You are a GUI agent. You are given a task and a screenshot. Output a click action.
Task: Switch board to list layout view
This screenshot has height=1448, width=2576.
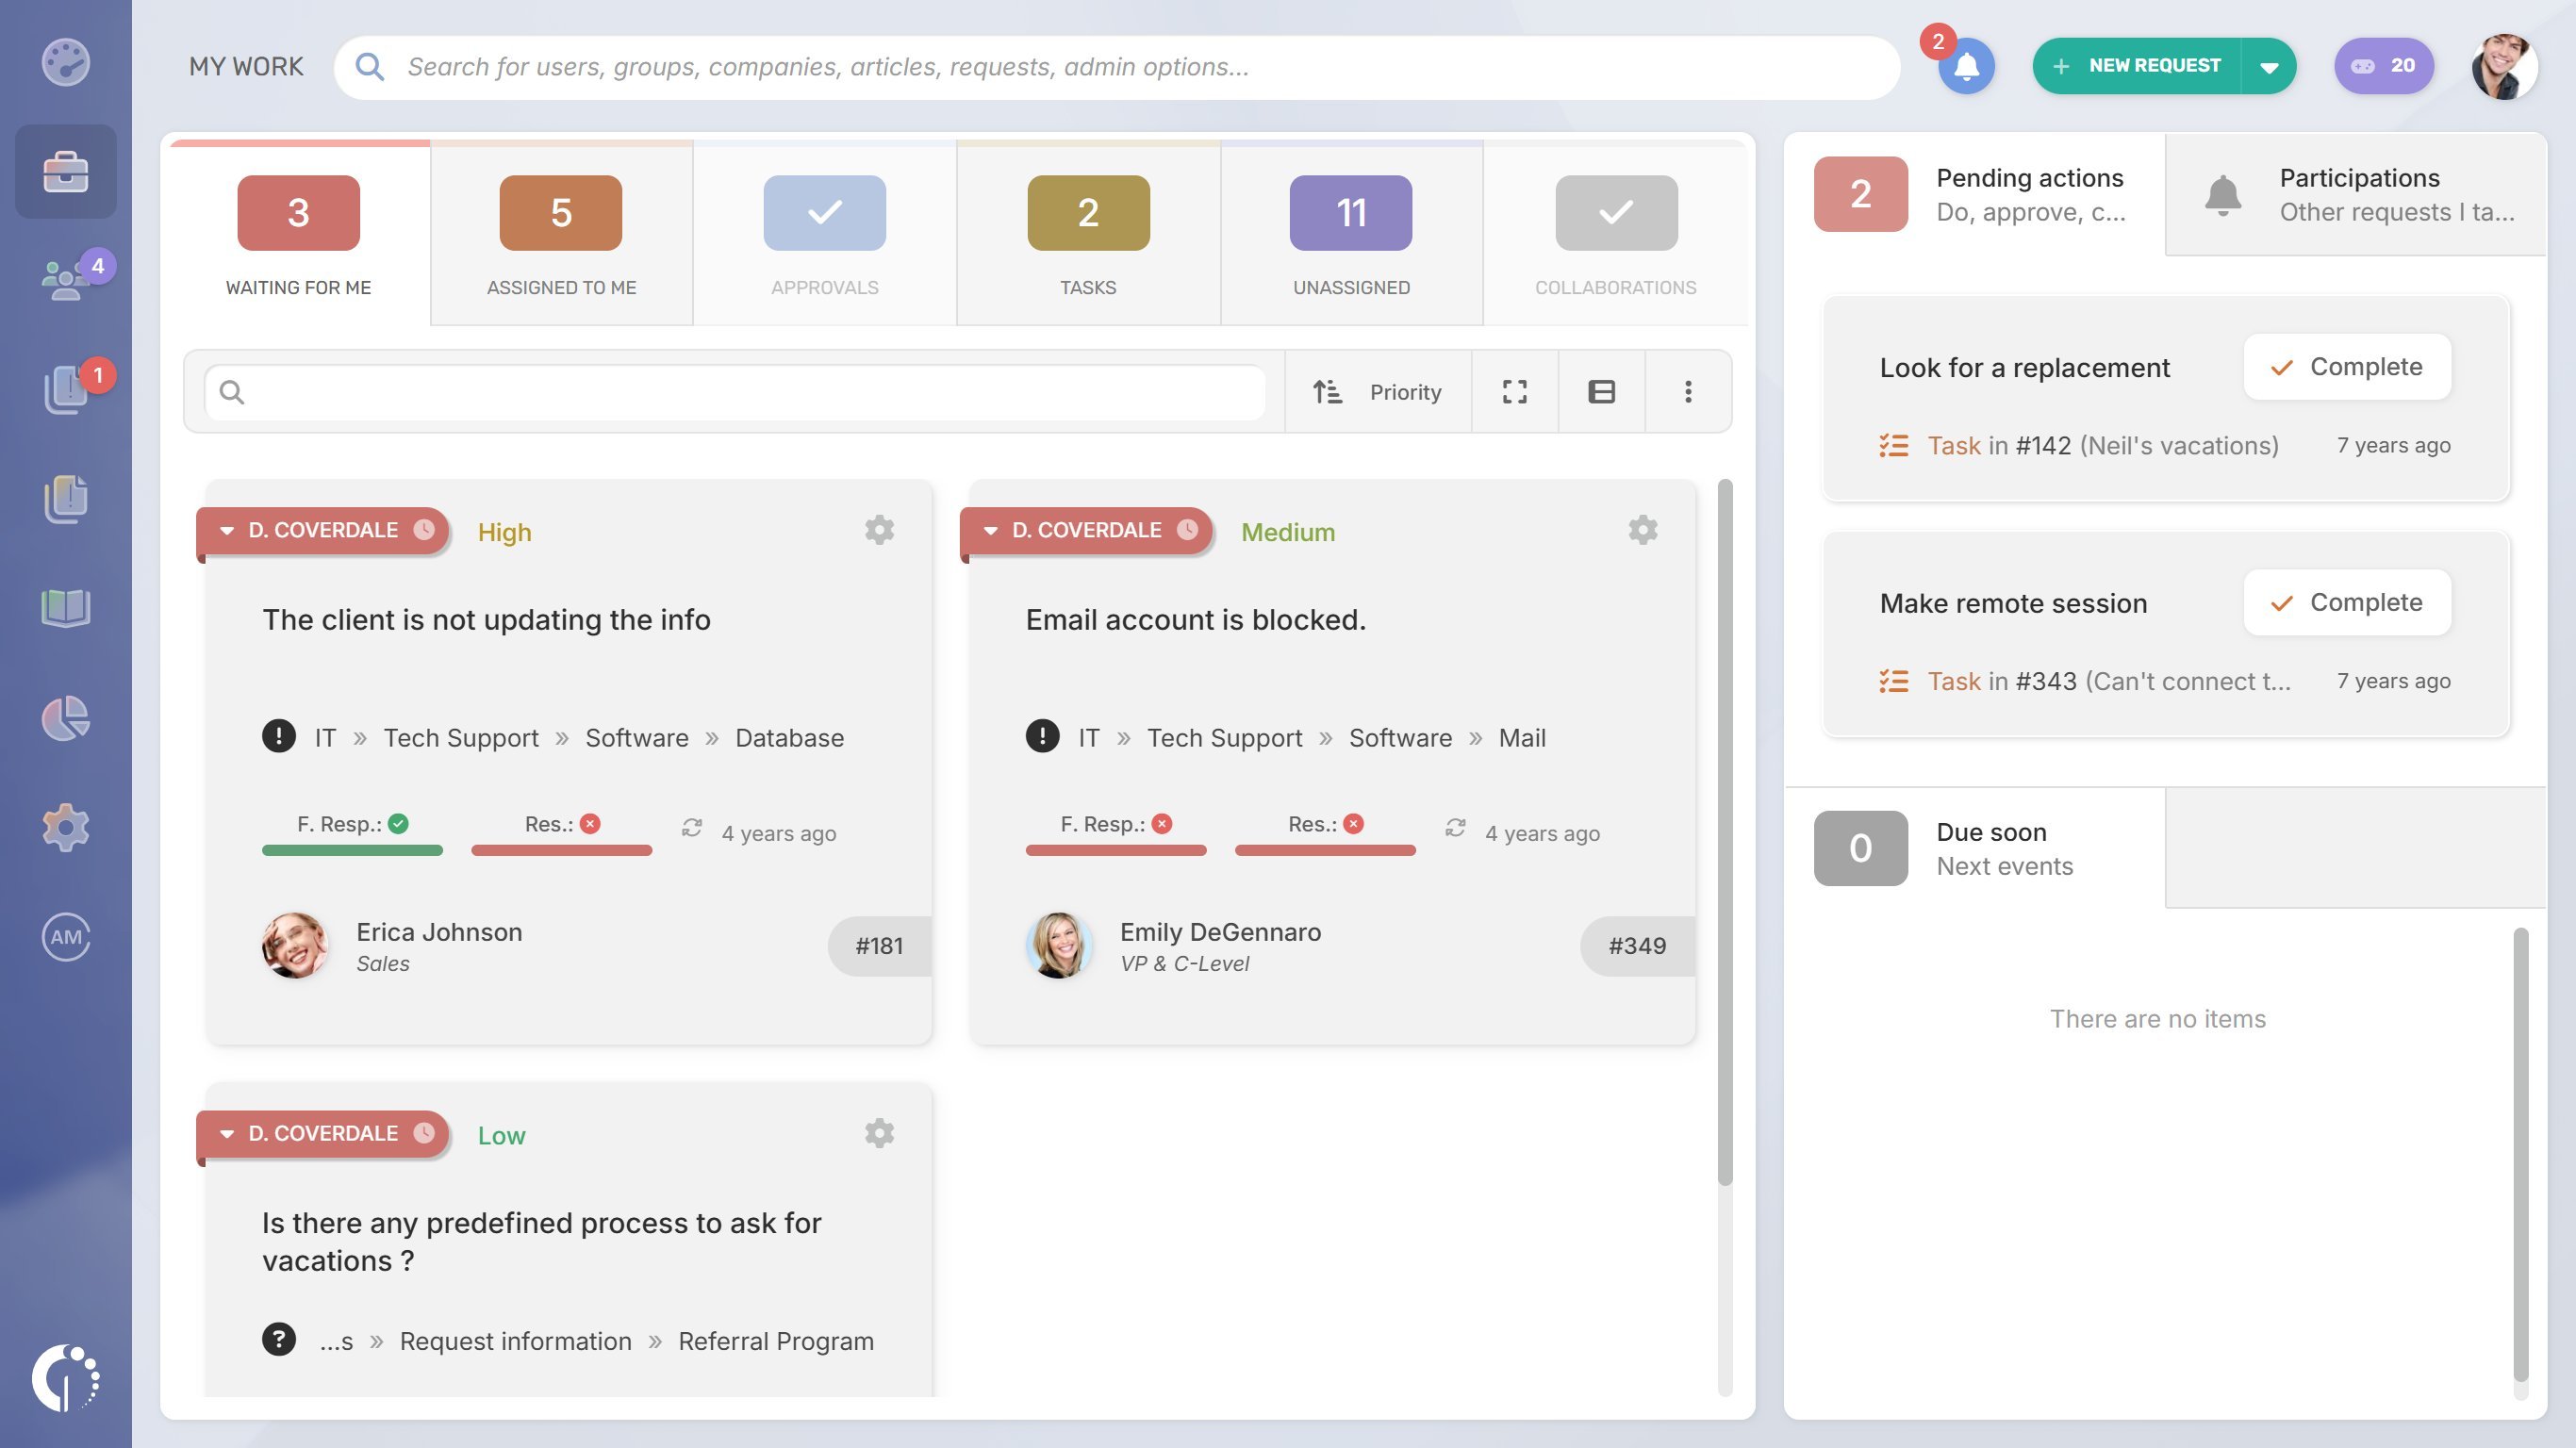click(x=1600, y=391)
